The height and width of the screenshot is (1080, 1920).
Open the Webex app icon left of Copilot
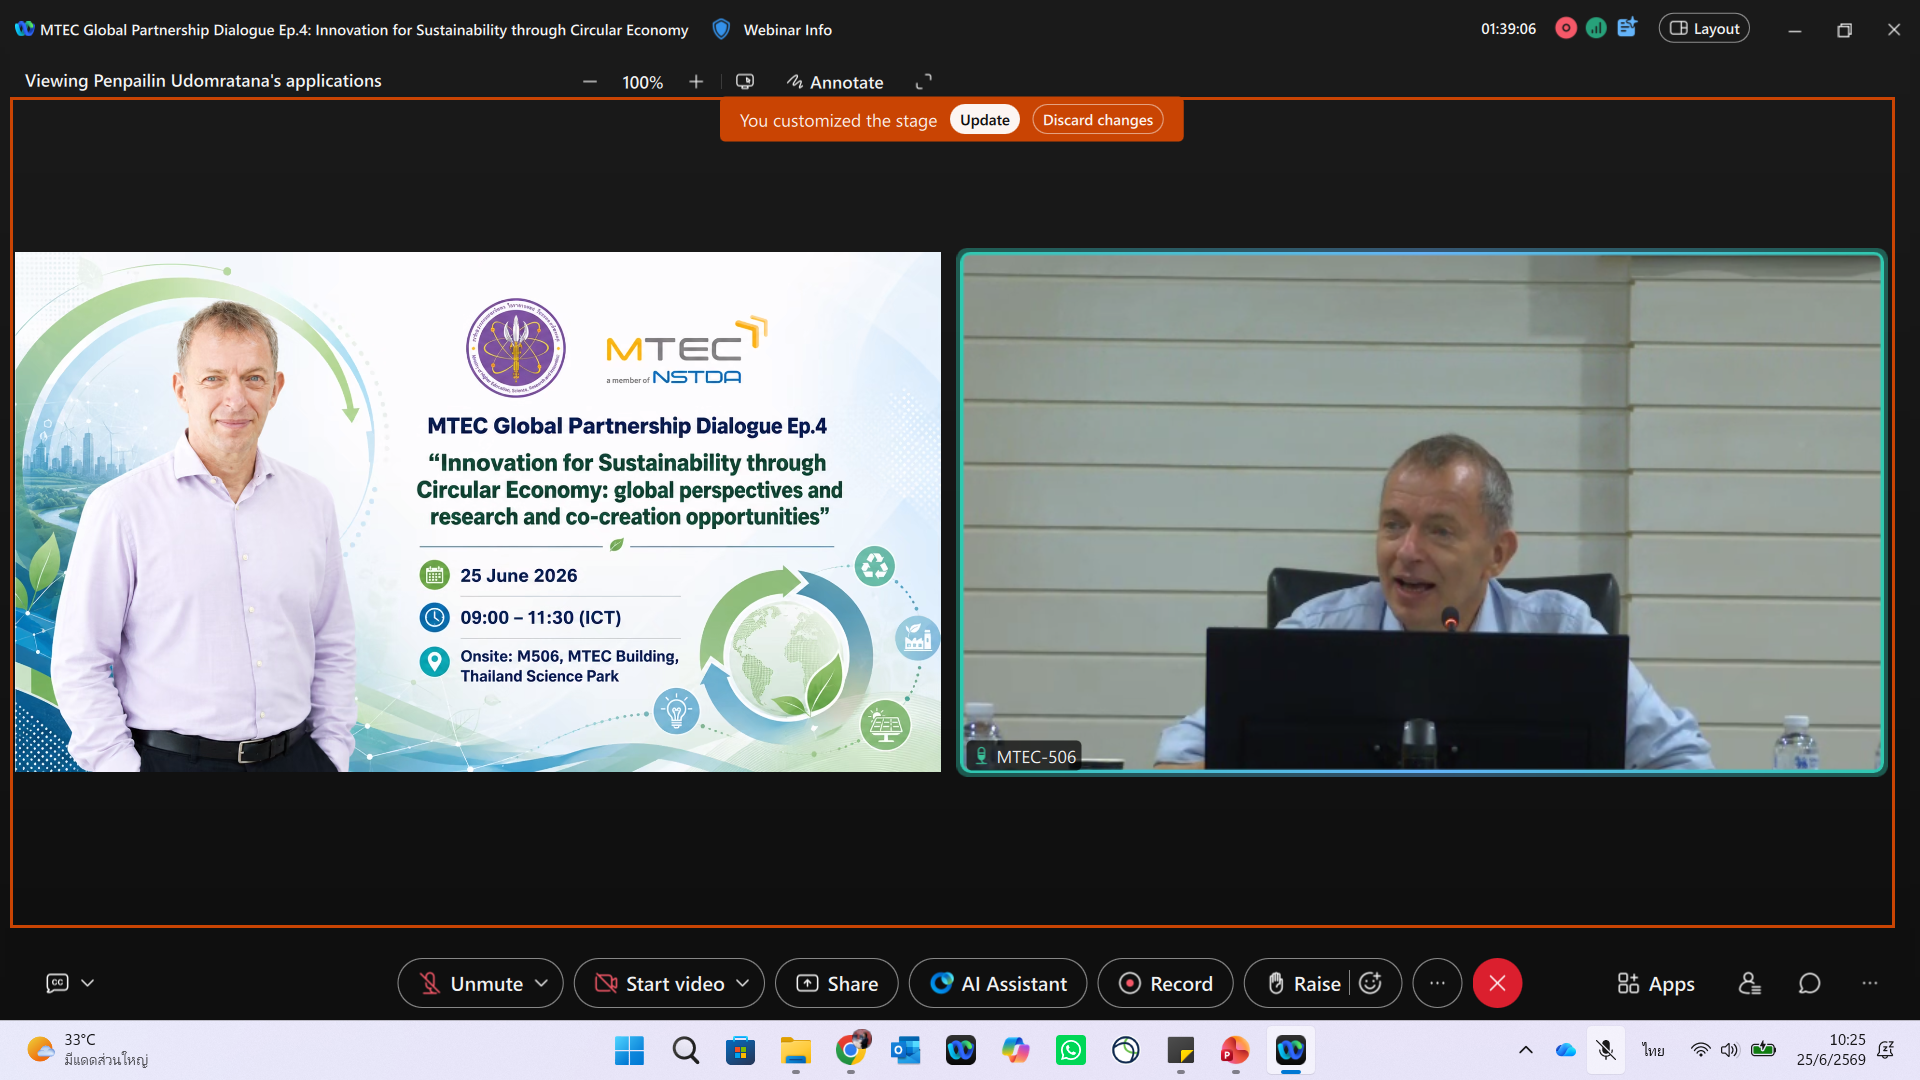[x=961, y=1051]
